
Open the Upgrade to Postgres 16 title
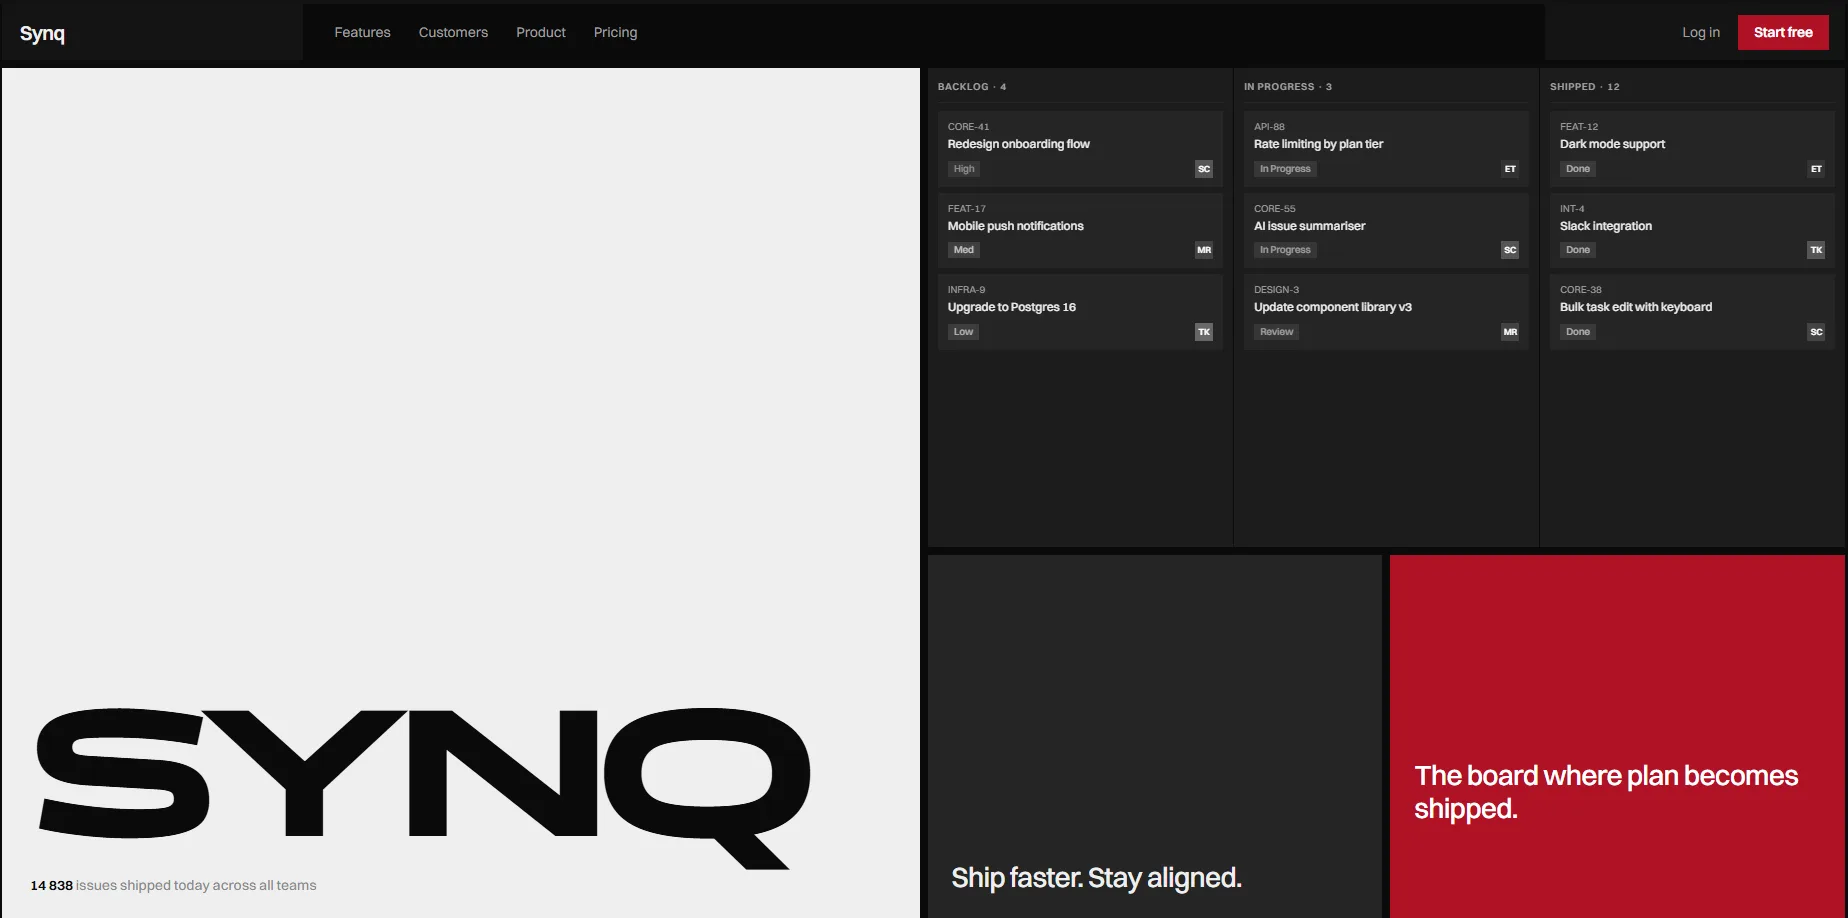tap(1012, 307)
